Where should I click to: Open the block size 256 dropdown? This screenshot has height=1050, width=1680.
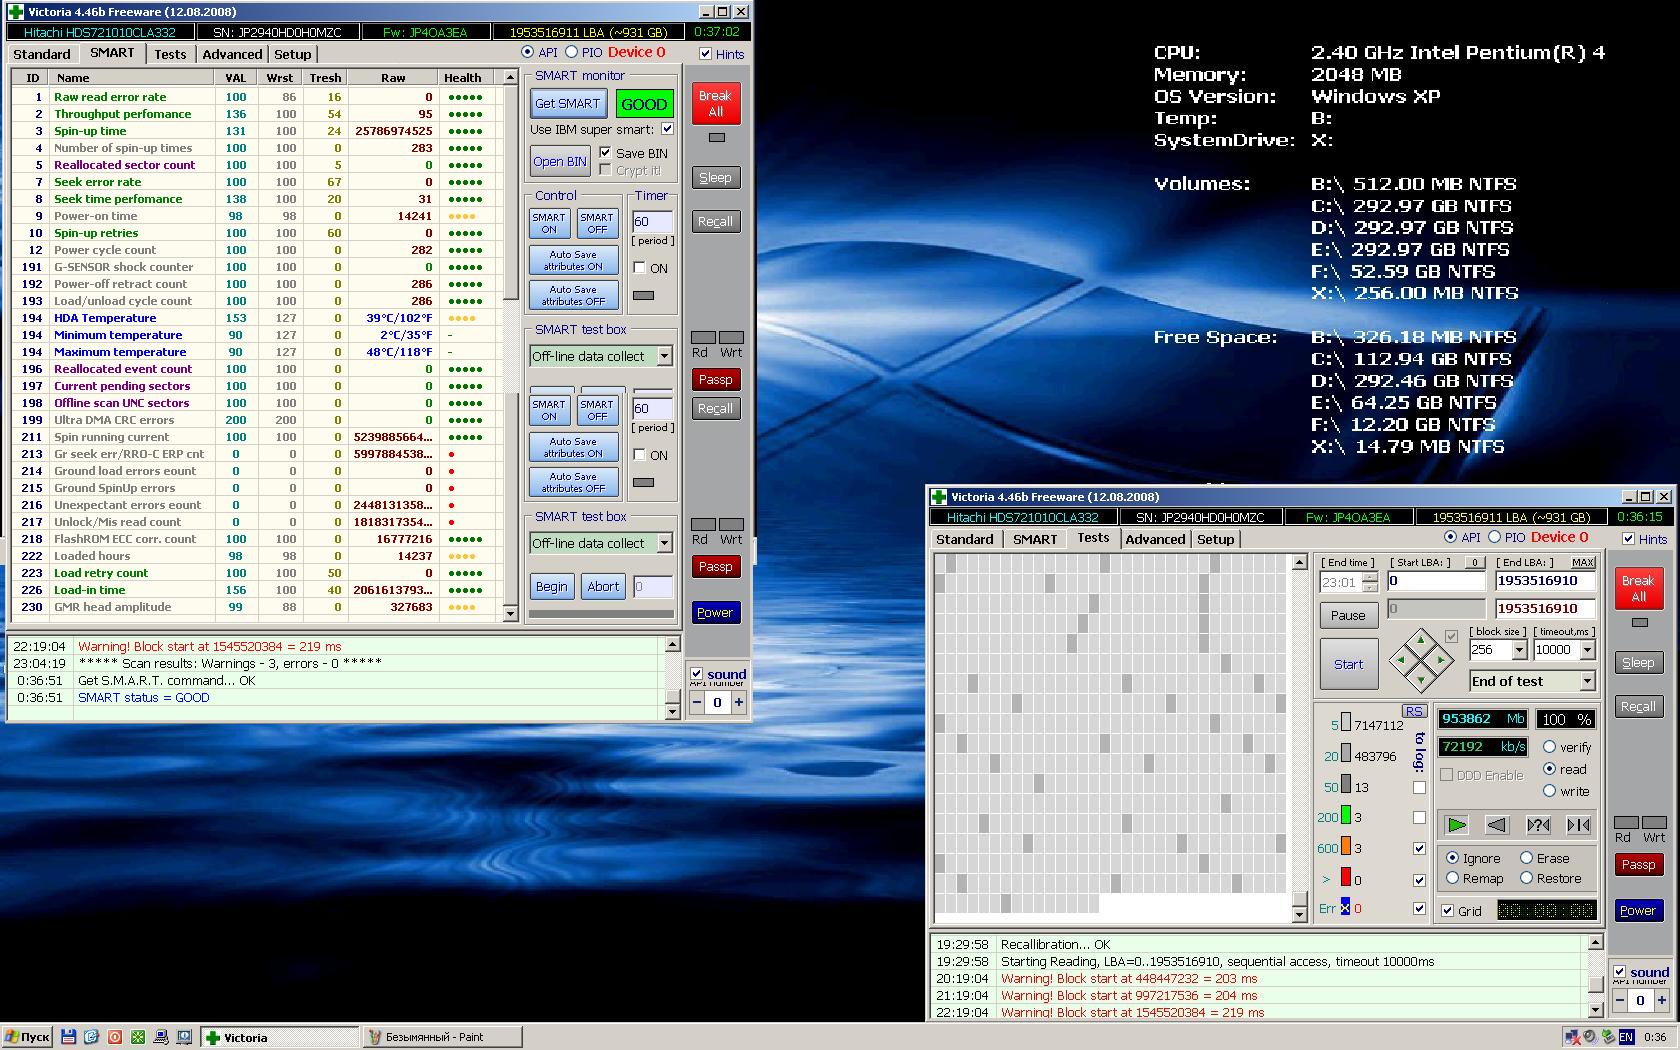[x=1519, y=650]
